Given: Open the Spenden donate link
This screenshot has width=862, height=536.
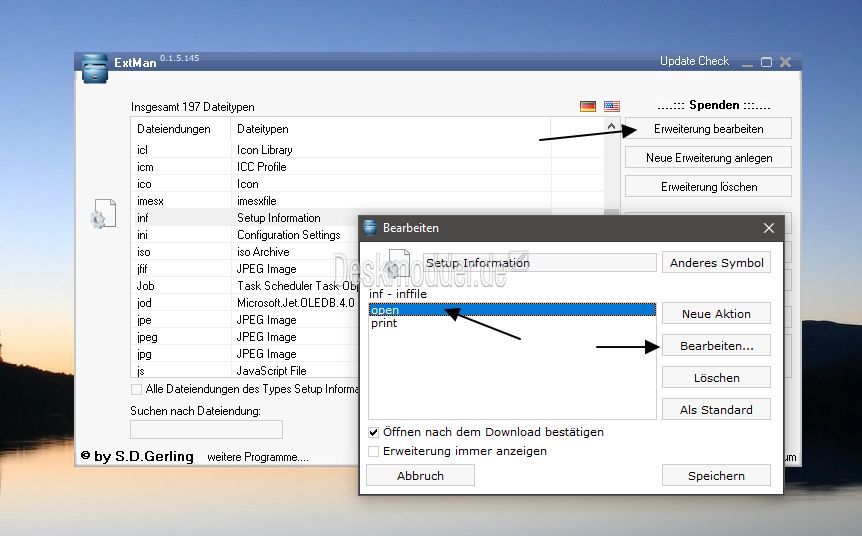Looking at the screenshot, I should click(x=714, y=105).
